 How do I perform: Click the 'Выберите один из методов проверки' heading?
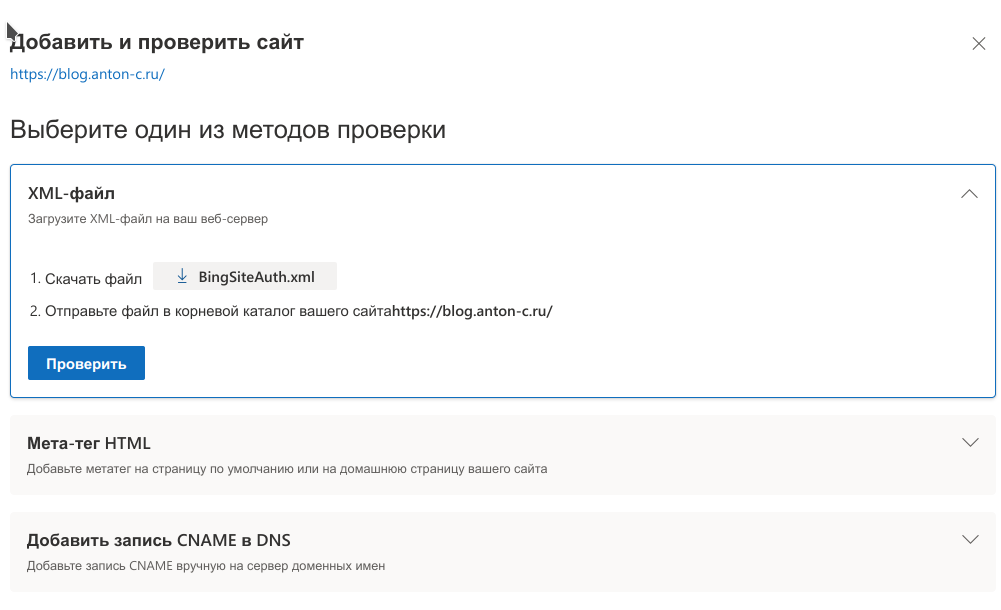(227, 130)
